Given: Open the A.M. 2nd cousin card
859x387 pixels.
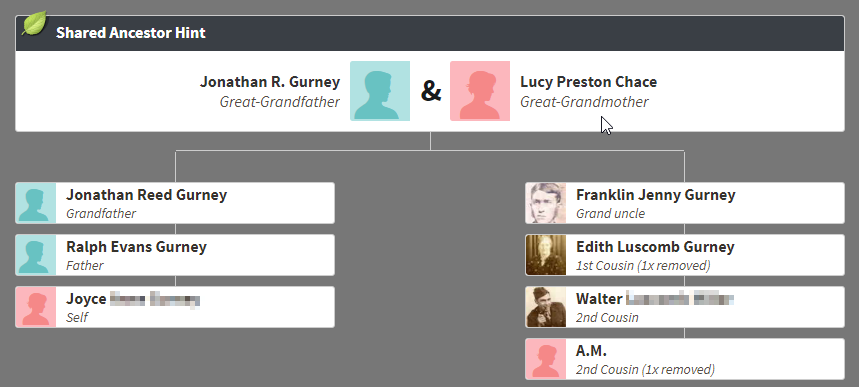Looking at the screenshot, I should tap(685, 359).
